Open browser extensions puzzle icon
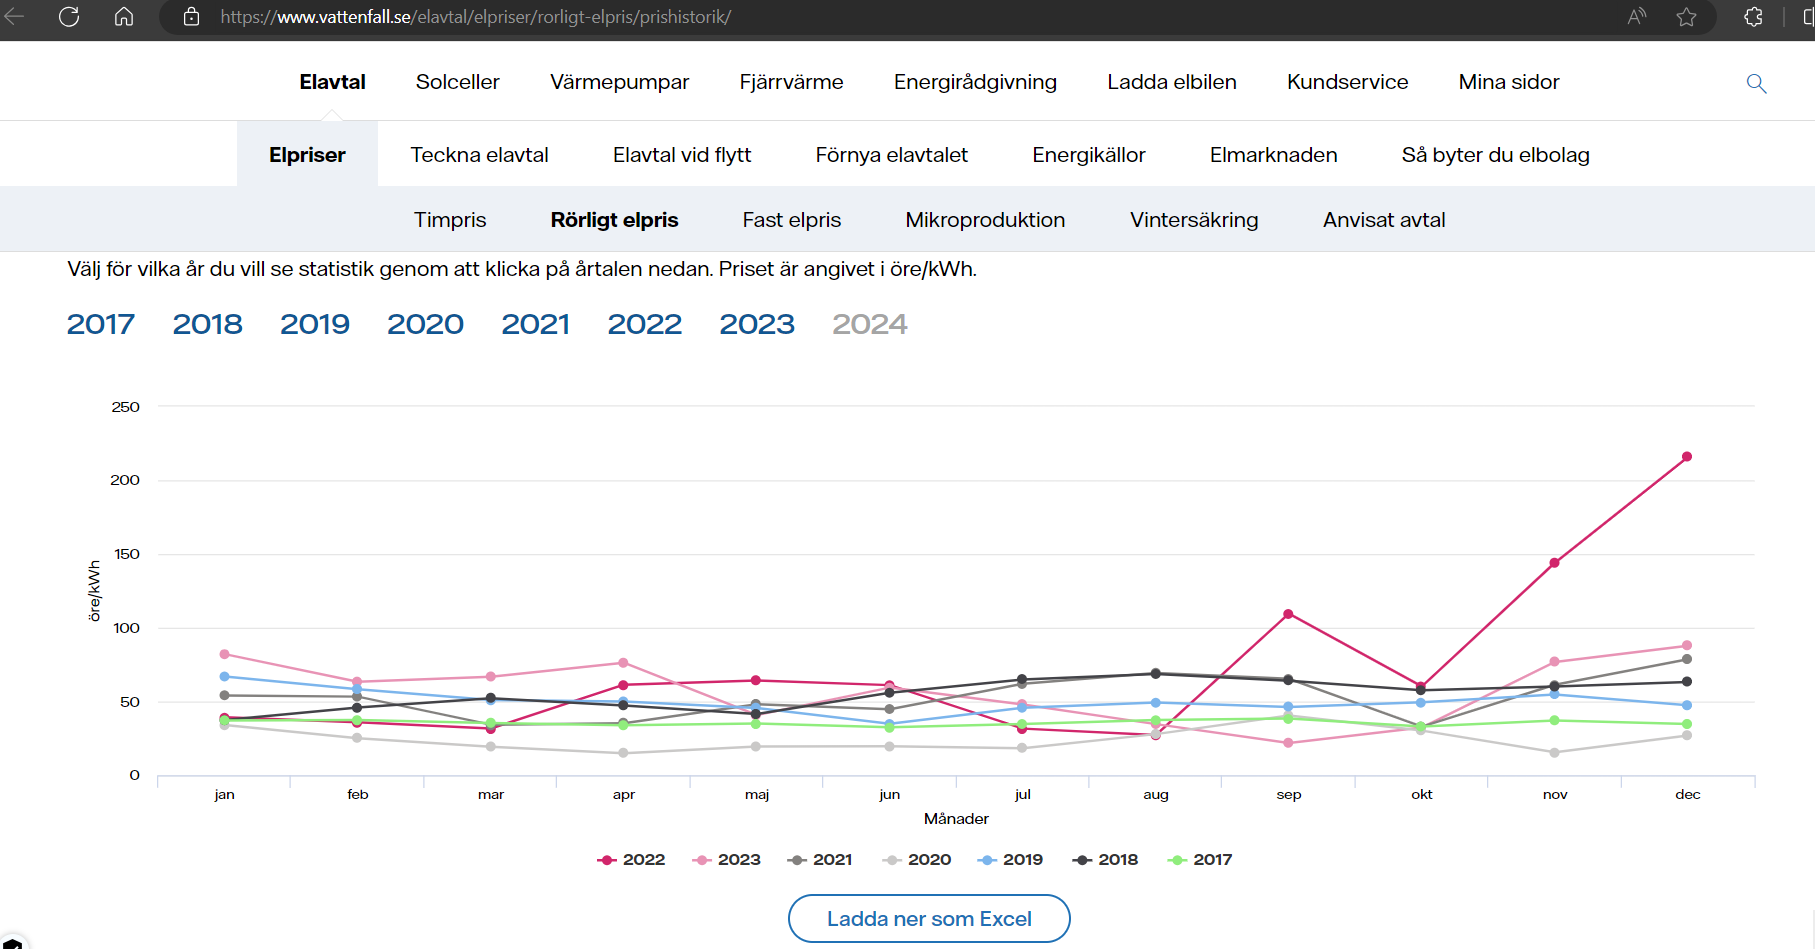 tap(1753, 16)
